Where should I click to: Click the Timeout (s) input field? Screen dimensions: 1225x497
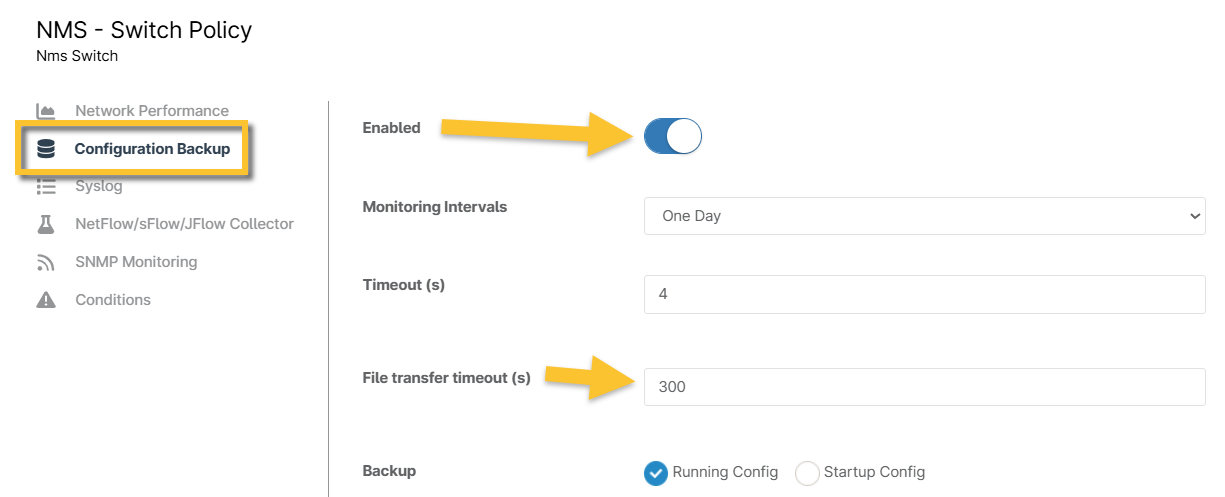pos(924,295)
